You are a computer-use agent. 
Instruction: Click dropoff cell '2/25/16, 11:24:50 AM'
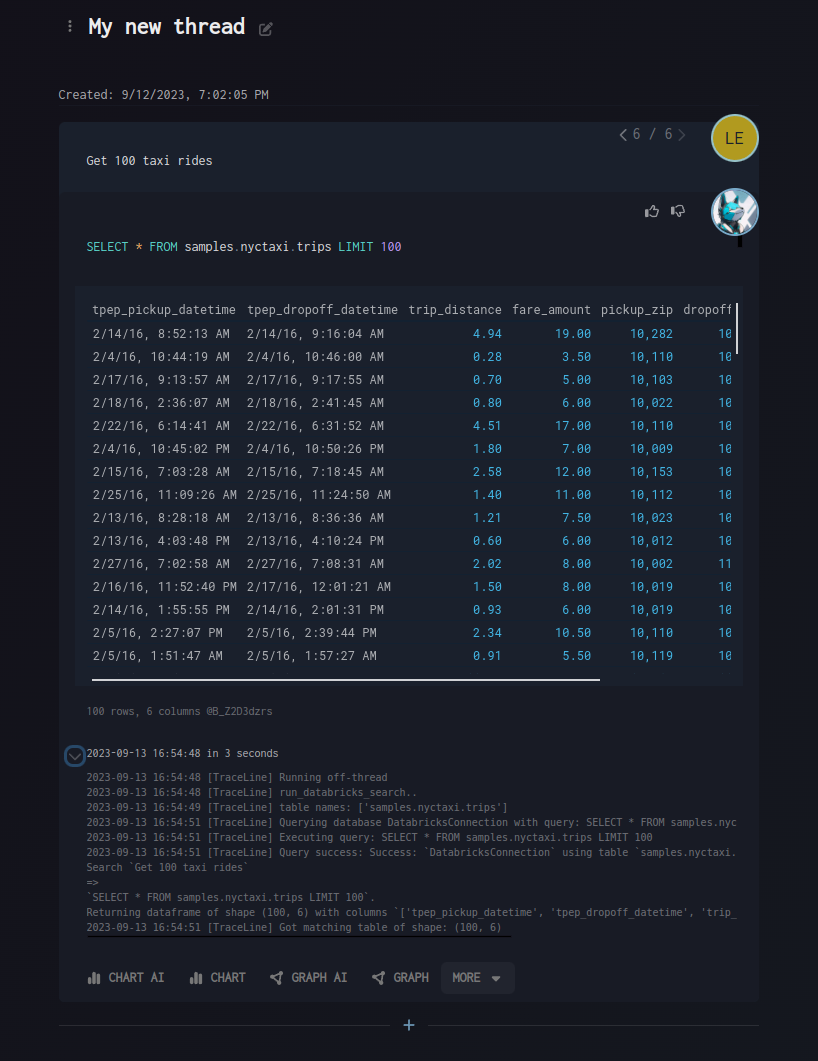point(319,495)
